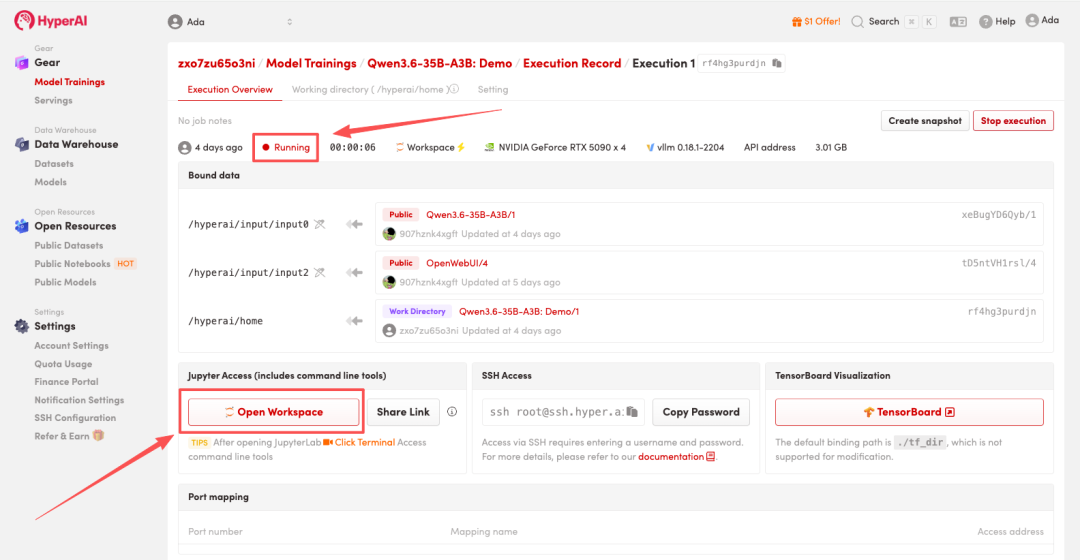The image size is (1080, 560).
Task: Expand the Ada account switcher dropdown
Action: [x=290, y=22]
